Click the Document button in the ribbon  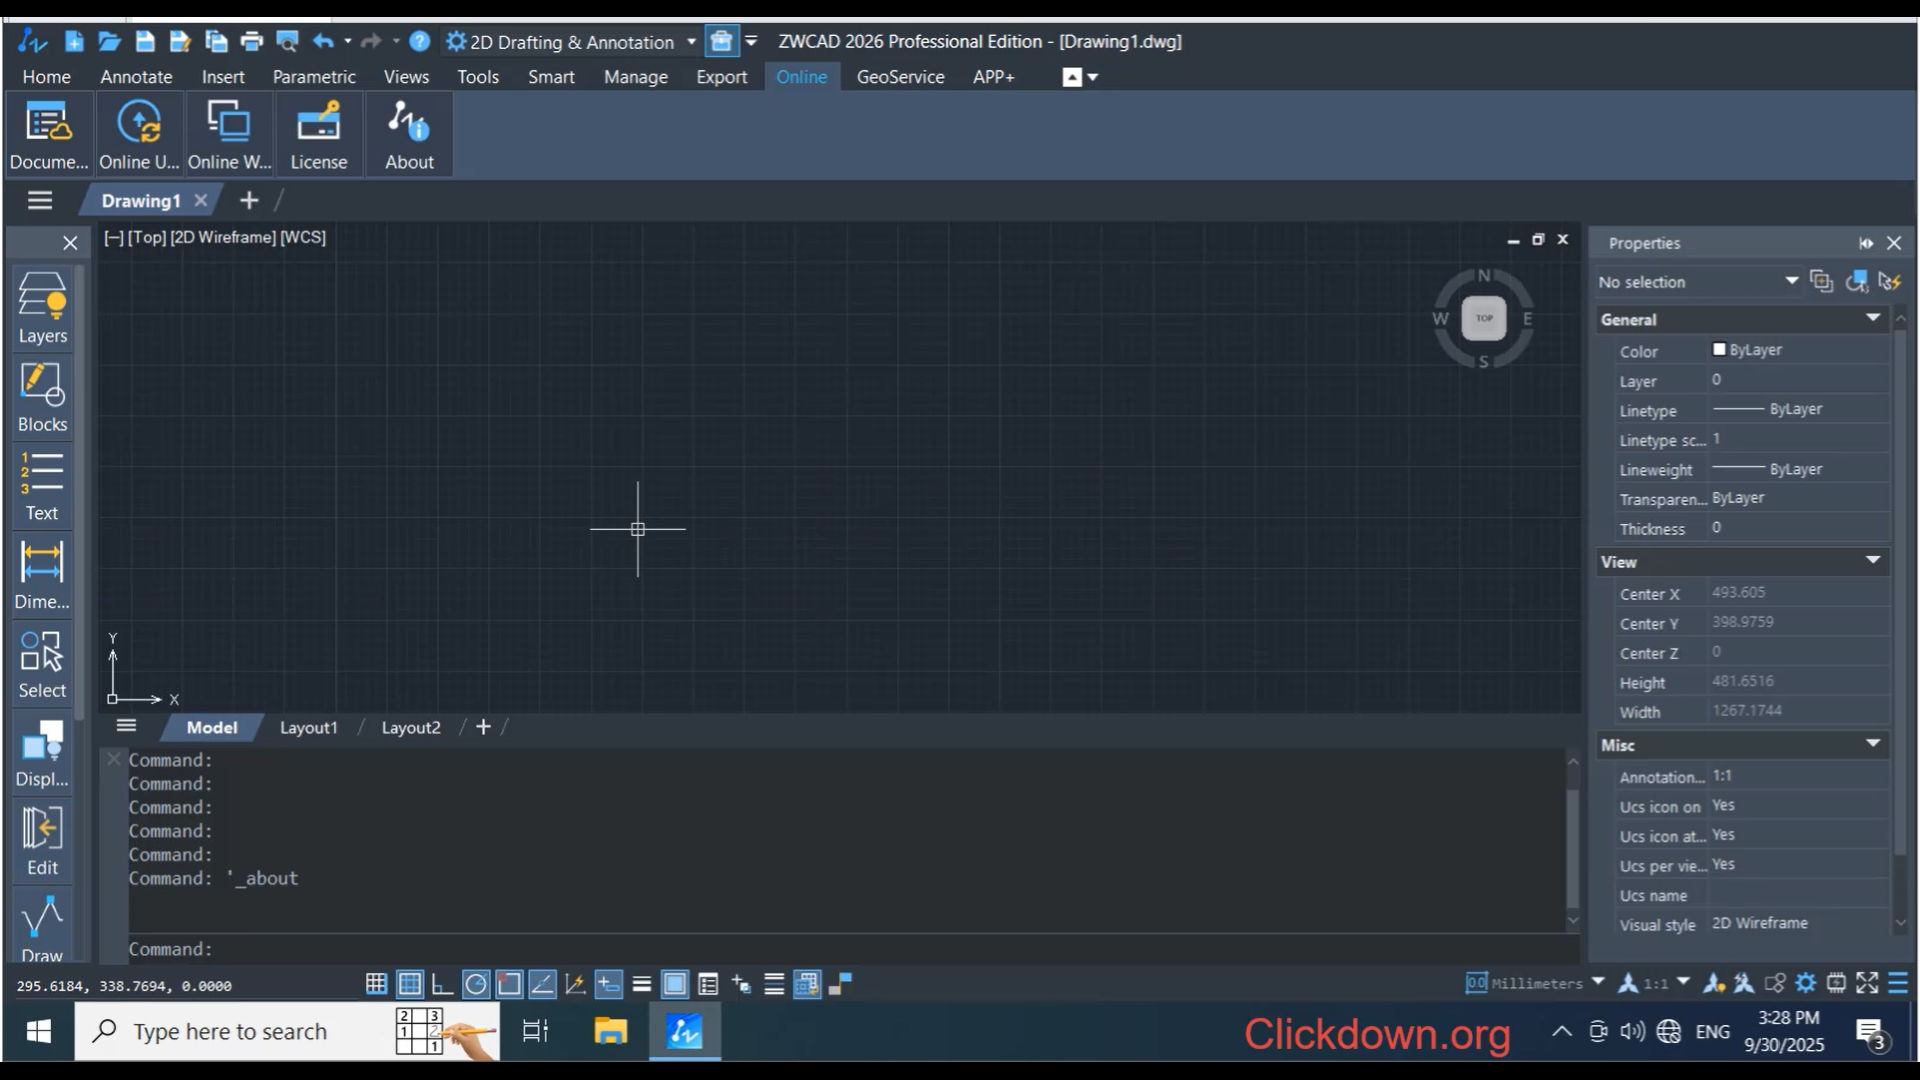point(47,133)
